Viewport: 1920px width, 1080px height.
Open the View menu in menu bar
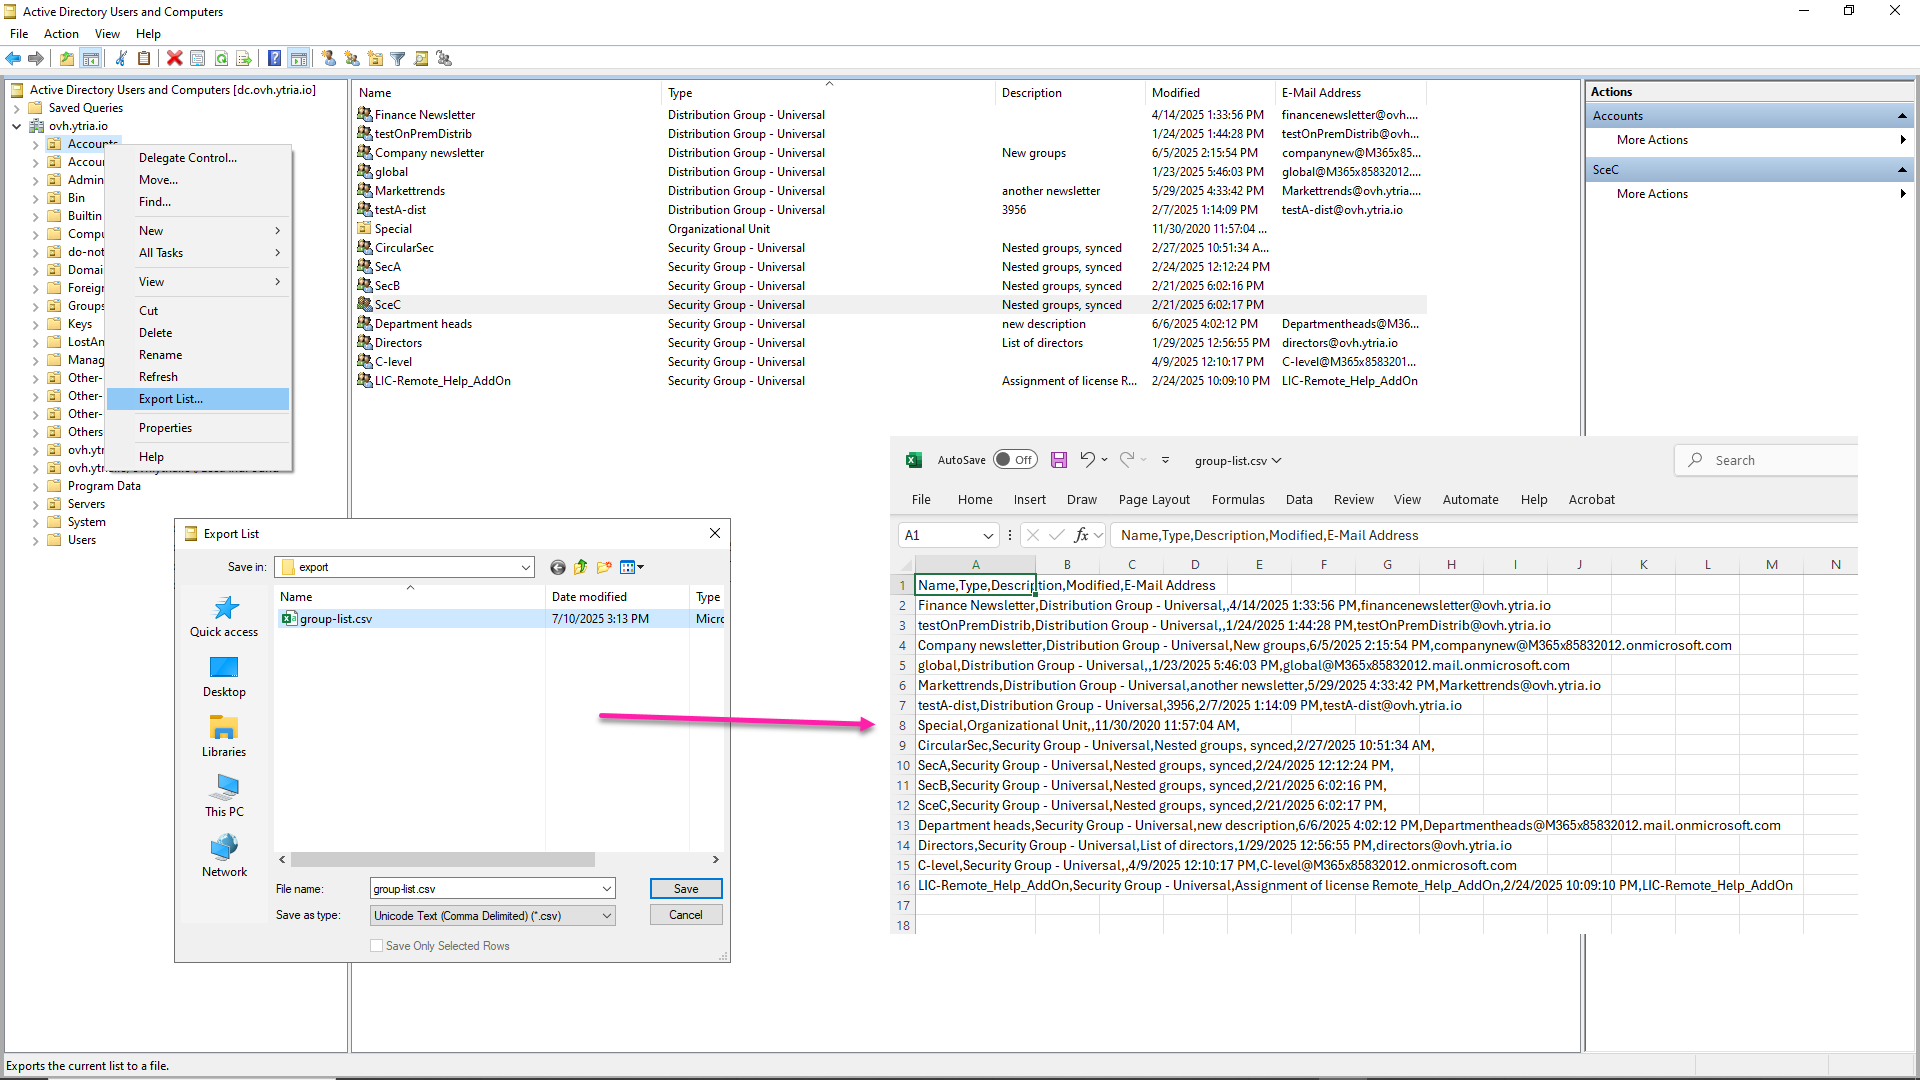point(107,34)
